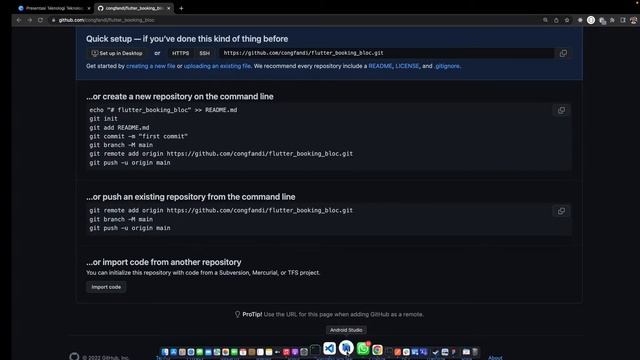This screenshot has height=360, width=640.
Task: Click the echo README.md command line
Action: [163, 110]
